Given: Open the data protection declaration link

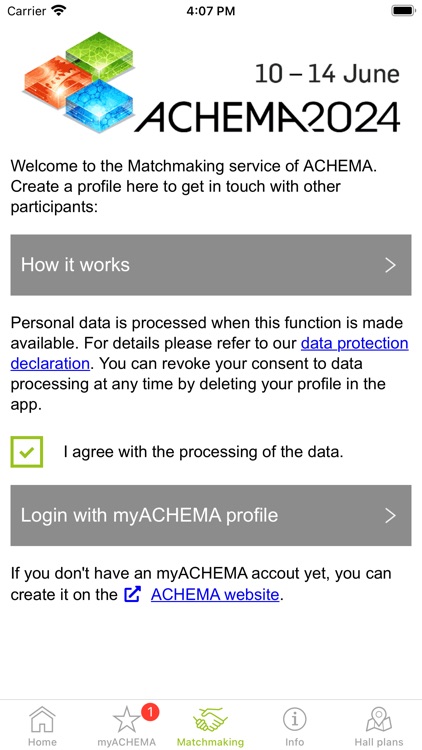Looking at the screenshot, I should coord(210,353).
